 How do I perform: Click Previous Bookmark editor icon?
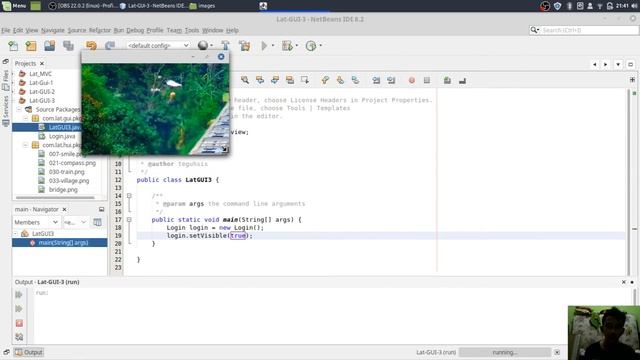pyautogui.click(x=325, y=80)
